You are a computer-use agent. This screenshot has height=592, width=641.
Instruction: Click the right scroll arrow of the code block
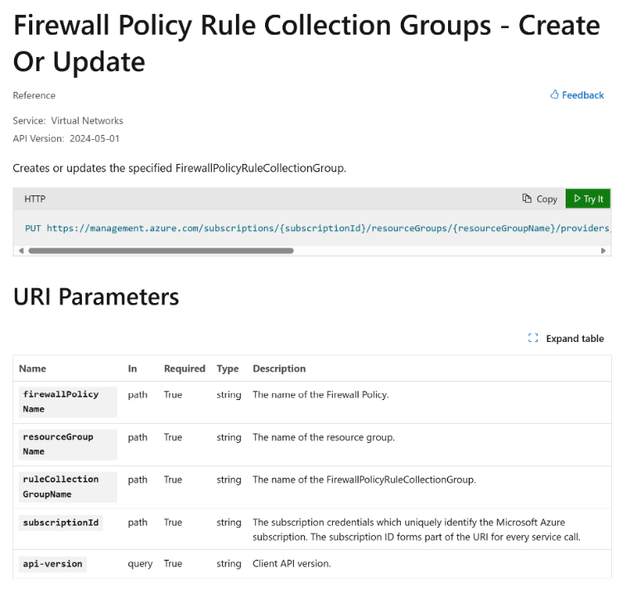[x=603, y=251]
